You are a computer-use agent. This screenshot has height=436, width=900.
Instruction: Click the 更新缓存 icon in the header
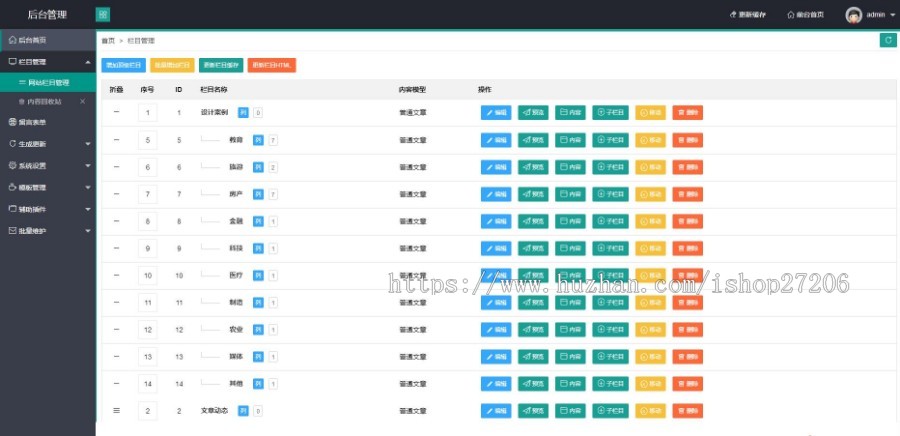[x=733, y=15]
